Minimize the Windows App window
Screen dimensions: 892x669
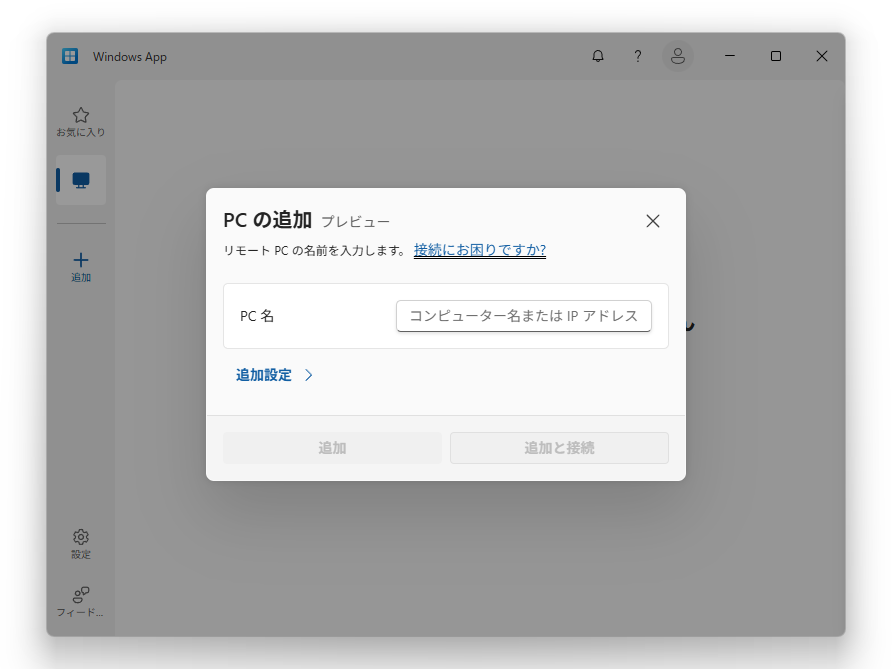pos(730,56)
